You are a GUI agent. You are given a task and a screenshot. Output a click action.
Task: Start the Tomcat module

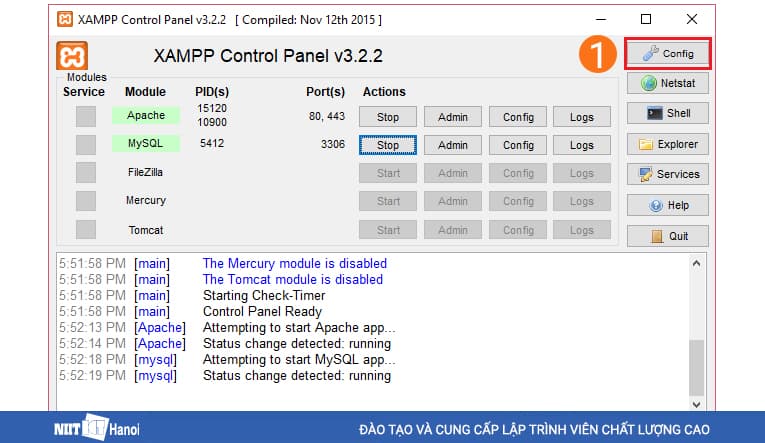388,230
